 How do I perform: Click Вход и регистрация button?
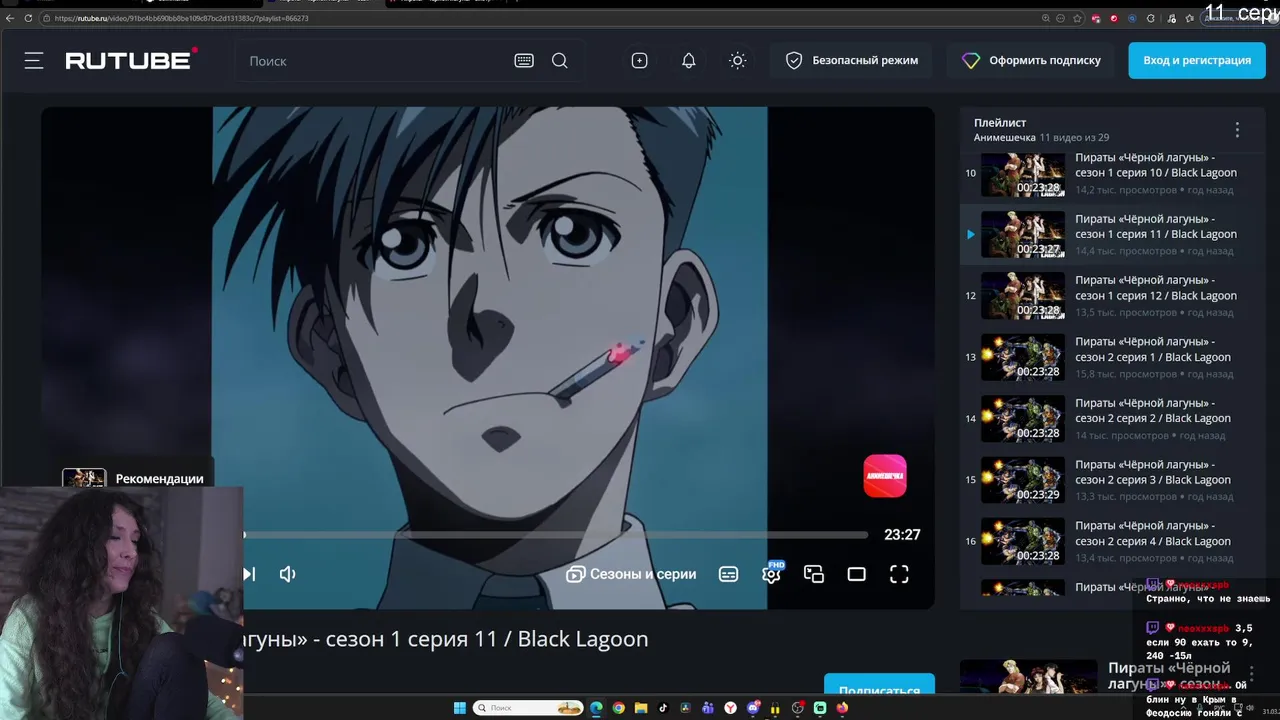pos(1197,61)
